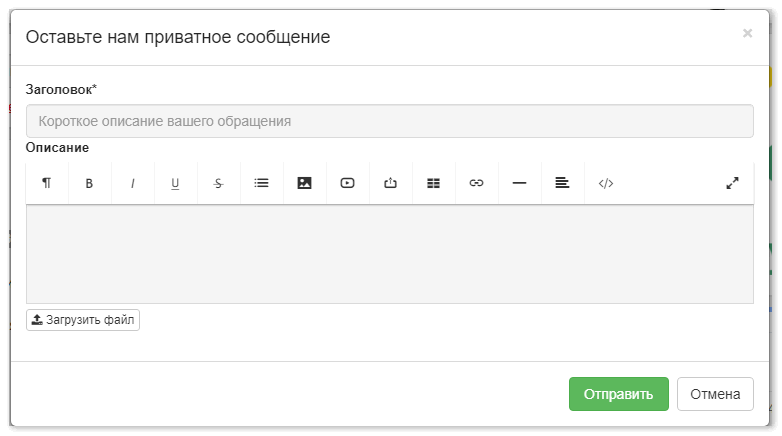
Task: Toggle bold text formatting
Action: (89, 183)
